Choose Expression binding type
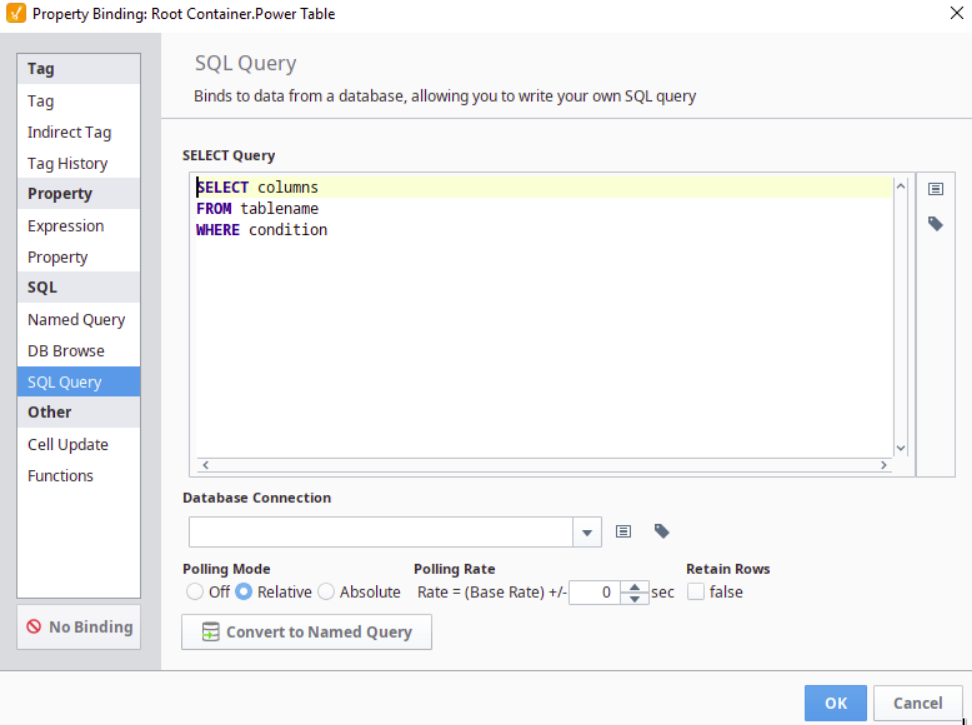972x725 pixels. (66, 226)
